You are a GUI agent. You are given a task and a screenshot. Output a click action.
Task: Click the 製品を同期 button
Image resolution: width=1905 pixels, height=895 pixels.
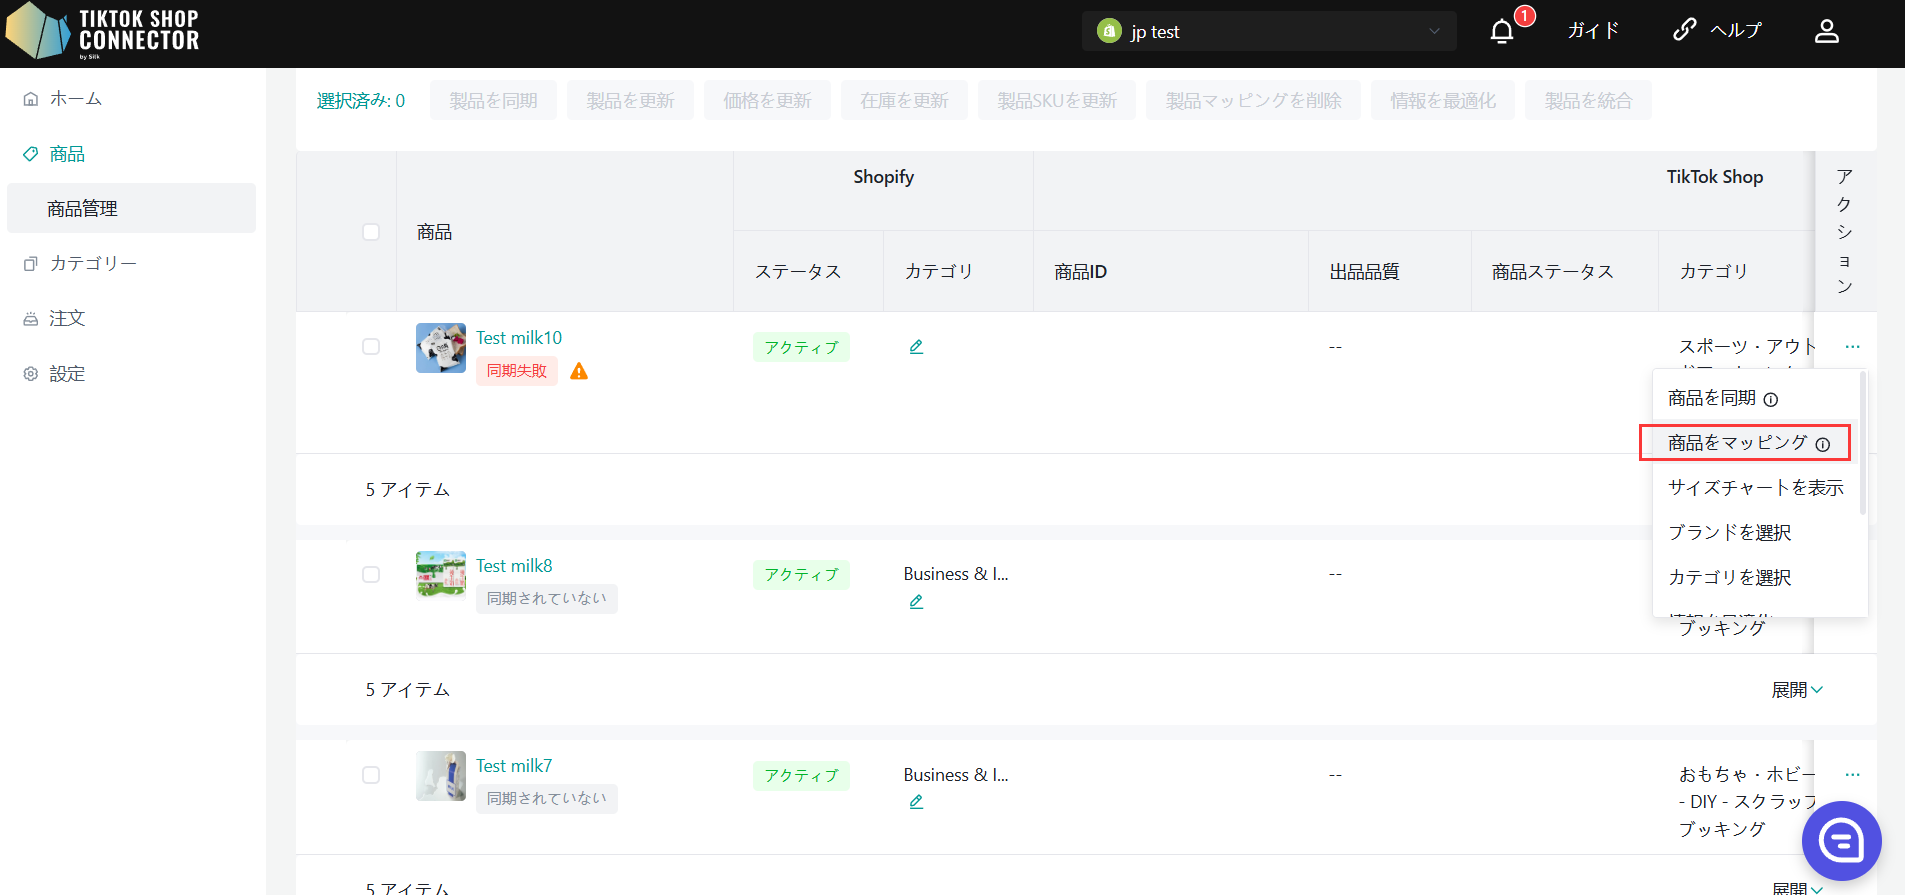tap(493, 100)
